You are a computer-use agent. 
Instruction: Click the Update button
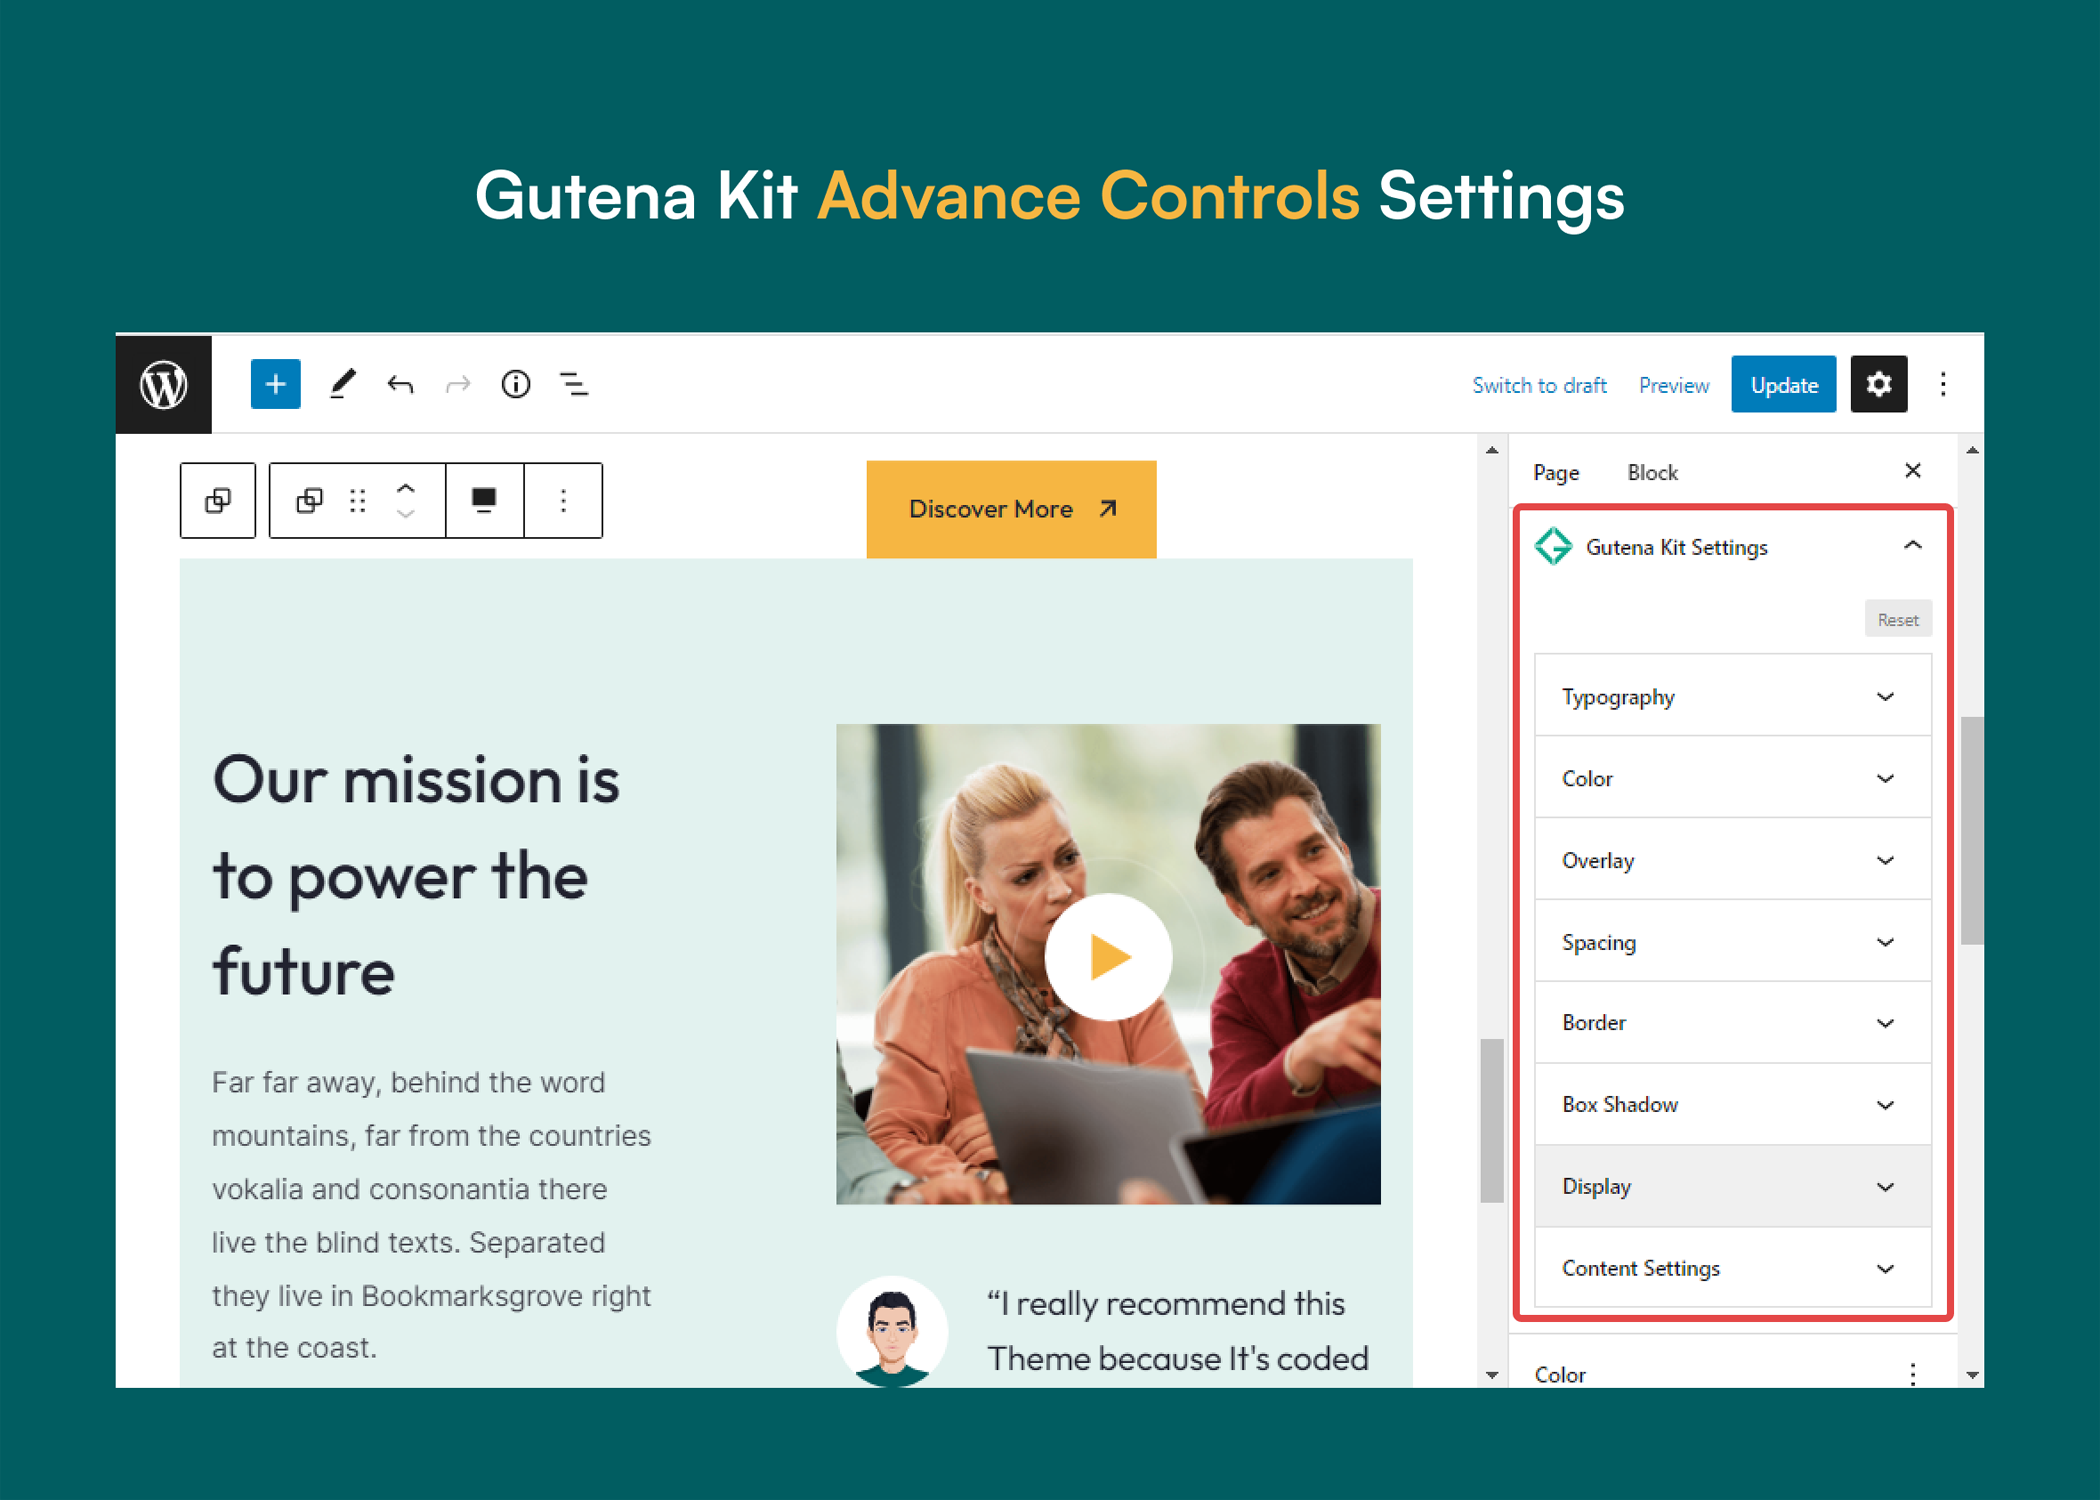pos(1783,385)
